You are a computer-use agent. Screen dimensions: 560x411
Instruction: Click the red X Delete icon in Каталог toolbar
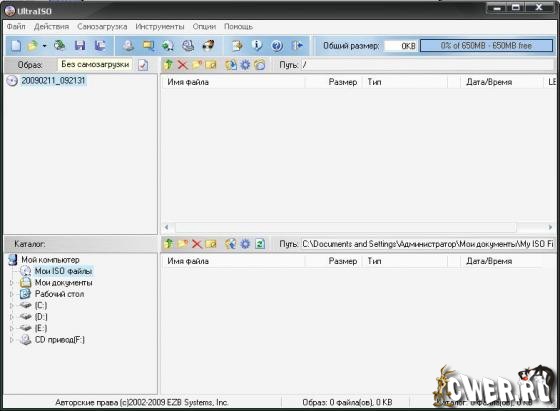pyautogui.click(x=197, y=244)
